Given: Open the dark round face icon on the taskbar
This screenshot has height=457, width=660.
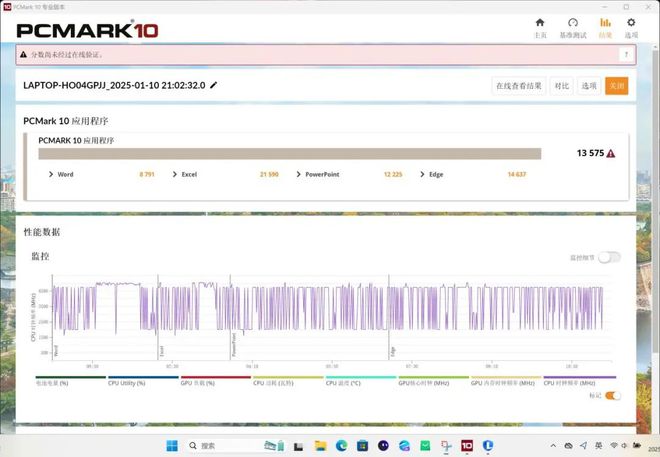Looking at the screenshot, I should [x=383, y=446].
